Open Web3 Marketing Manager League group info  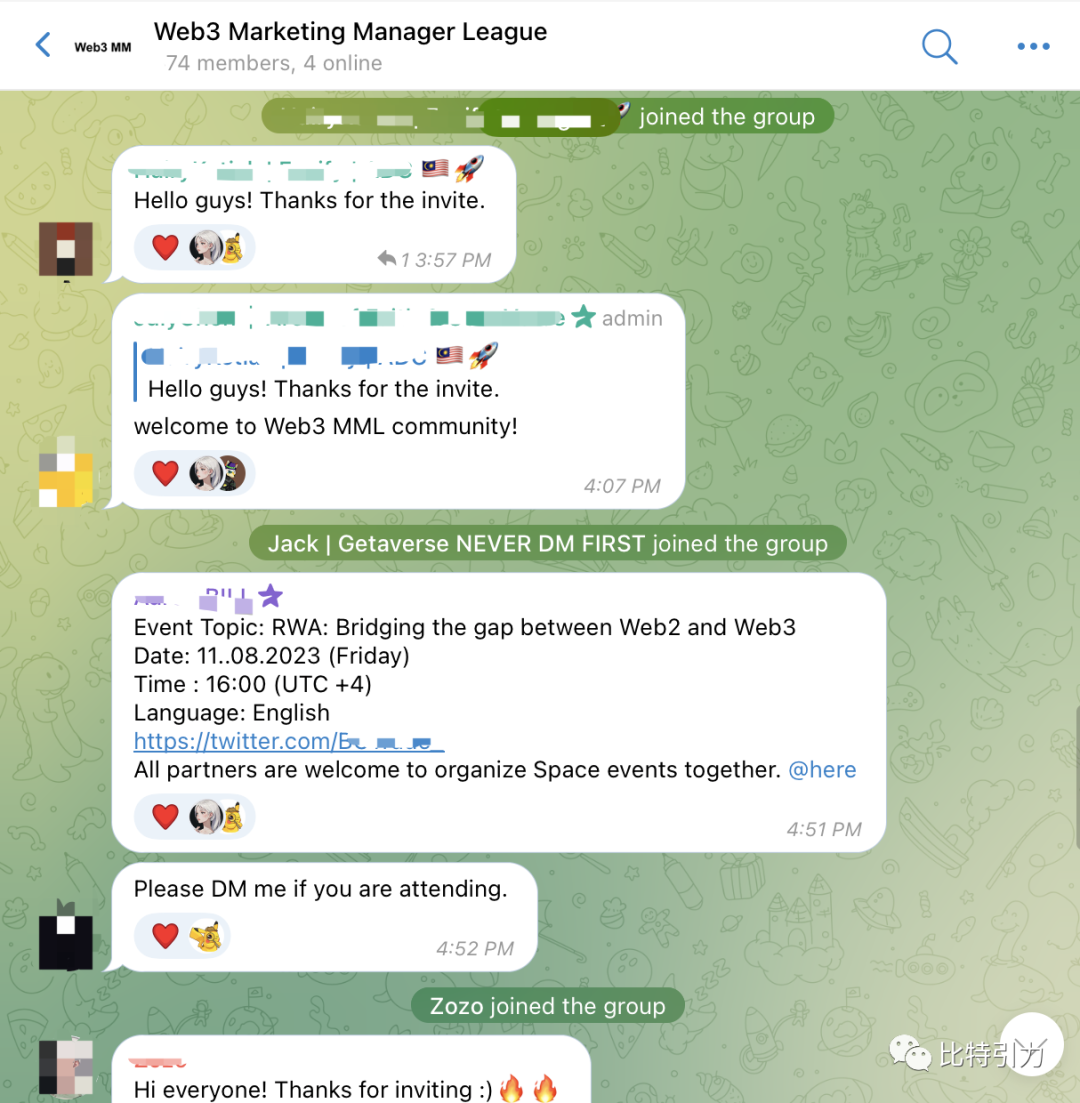(350, 32)
